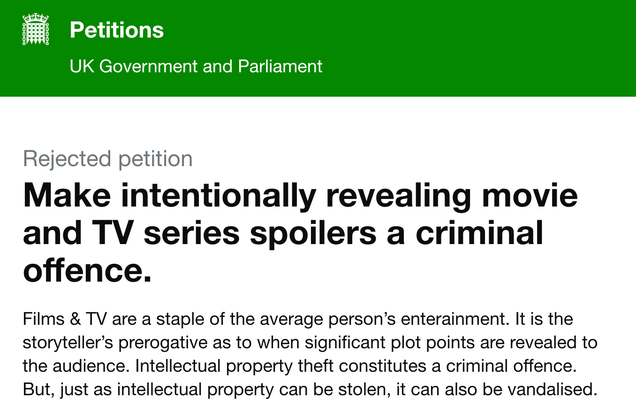Click the Rejected petition status label

coord(107,159)
